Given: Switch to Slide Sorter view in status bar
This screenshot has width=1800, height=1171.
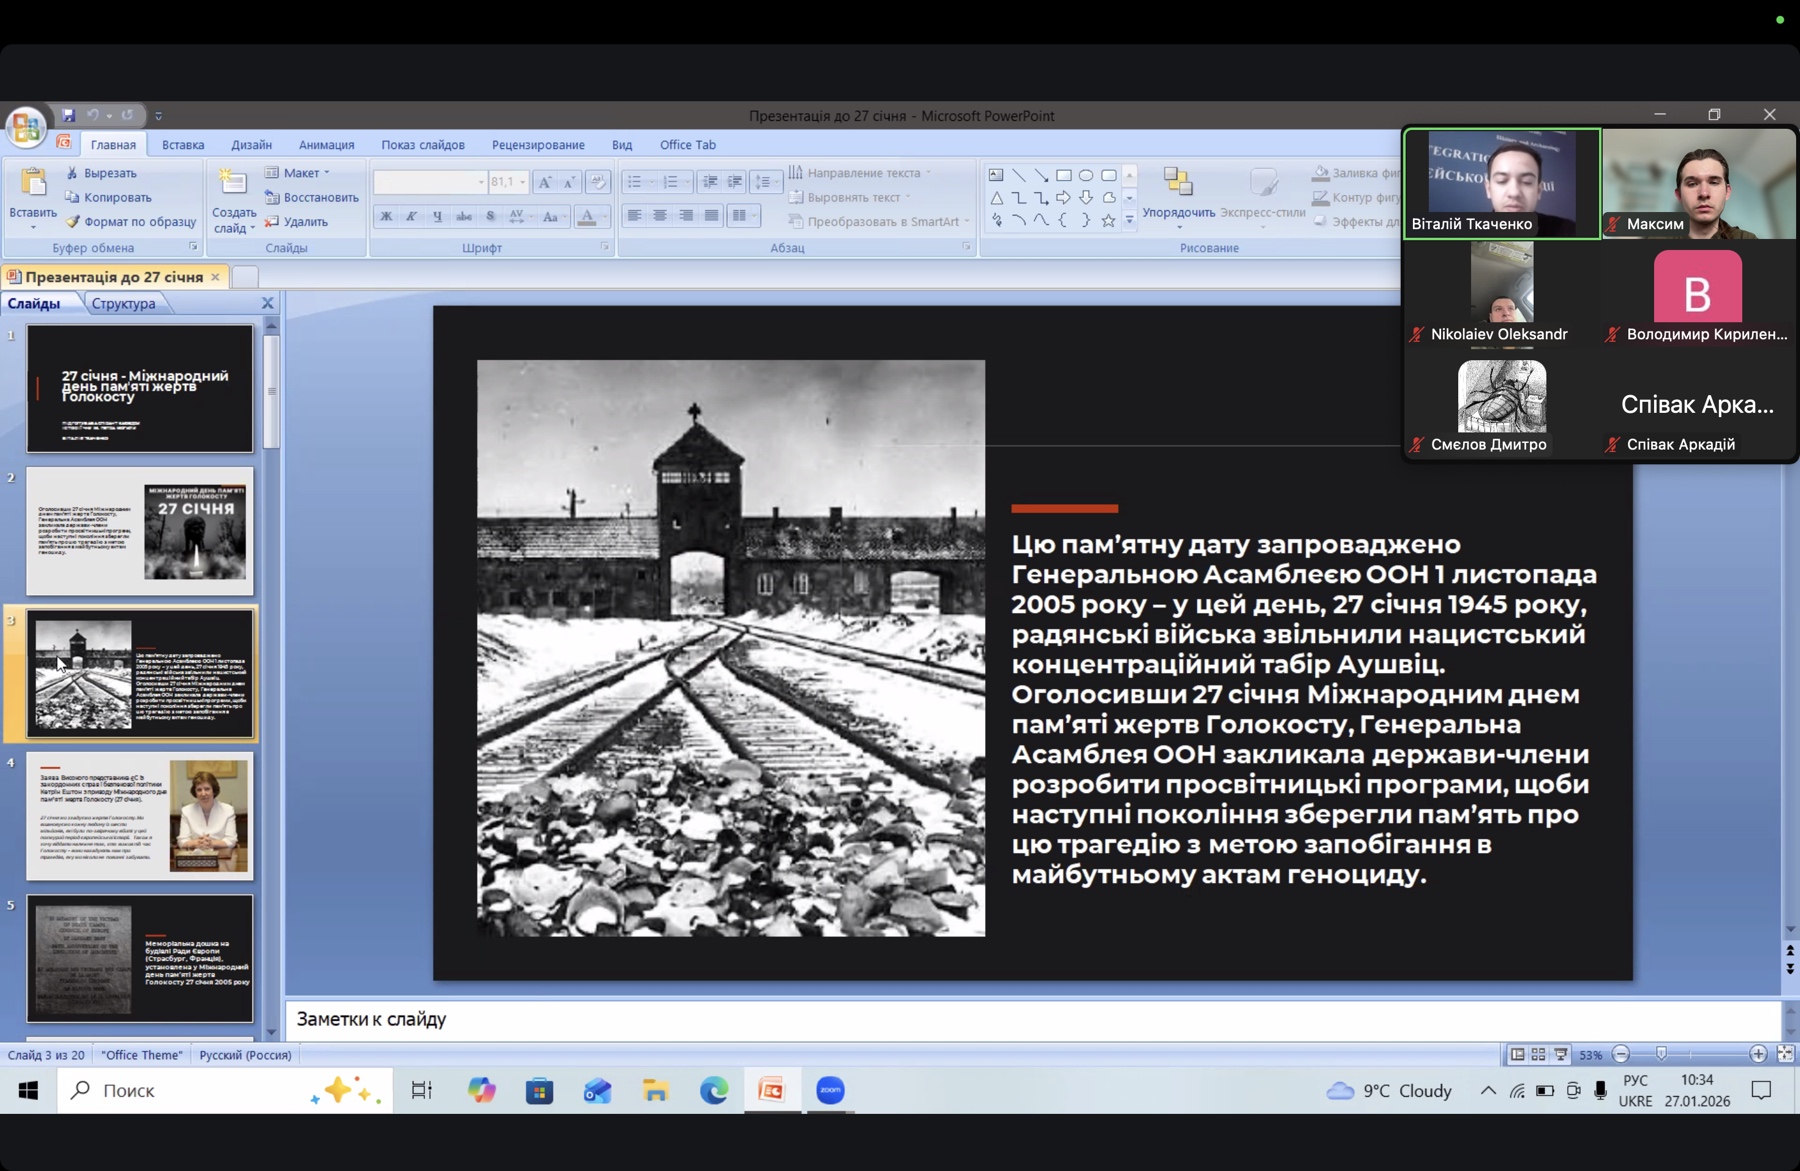Looking at the screenshot, I should pyautogui.click(x=1538, y=1054).
